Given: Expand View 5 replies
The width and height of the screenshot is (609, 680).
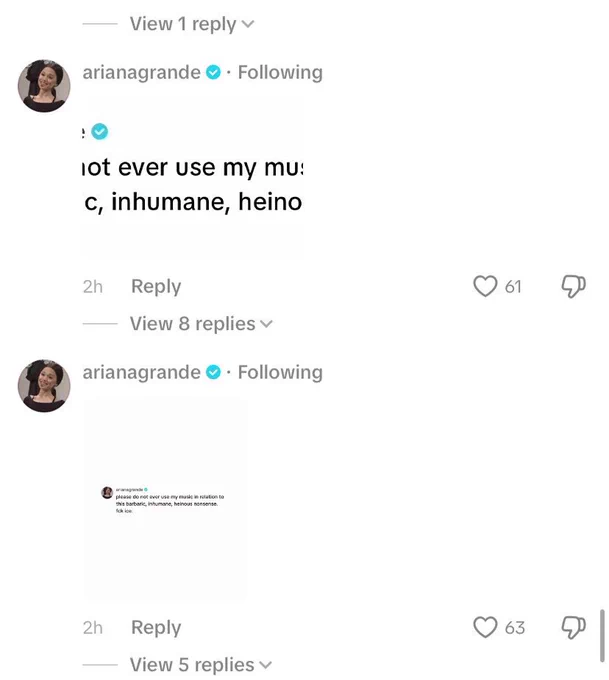Looking at the screenshot, I should 201,664.
